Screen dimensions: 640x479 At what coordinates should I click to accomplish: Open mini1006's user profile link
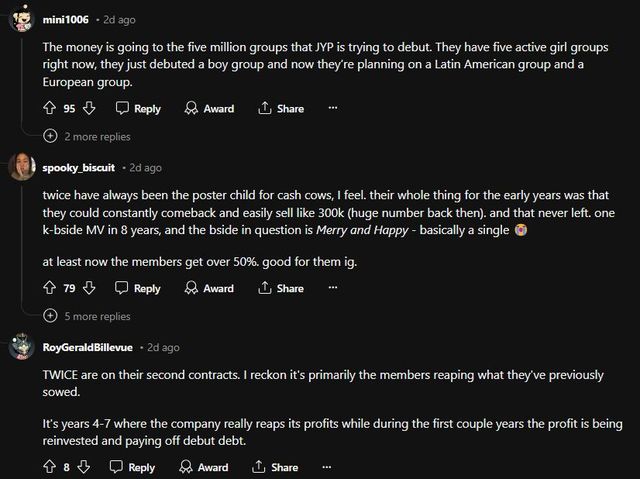click(65, 18)
